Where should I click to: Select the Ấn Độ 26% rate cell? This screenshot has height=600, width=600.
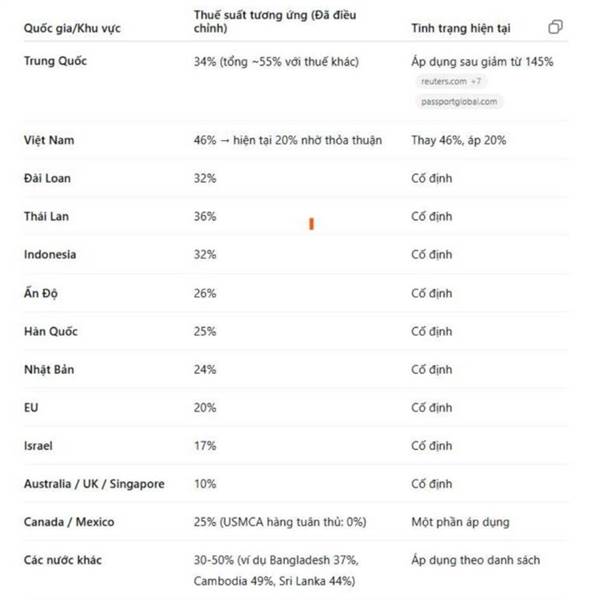click(205, 293)
